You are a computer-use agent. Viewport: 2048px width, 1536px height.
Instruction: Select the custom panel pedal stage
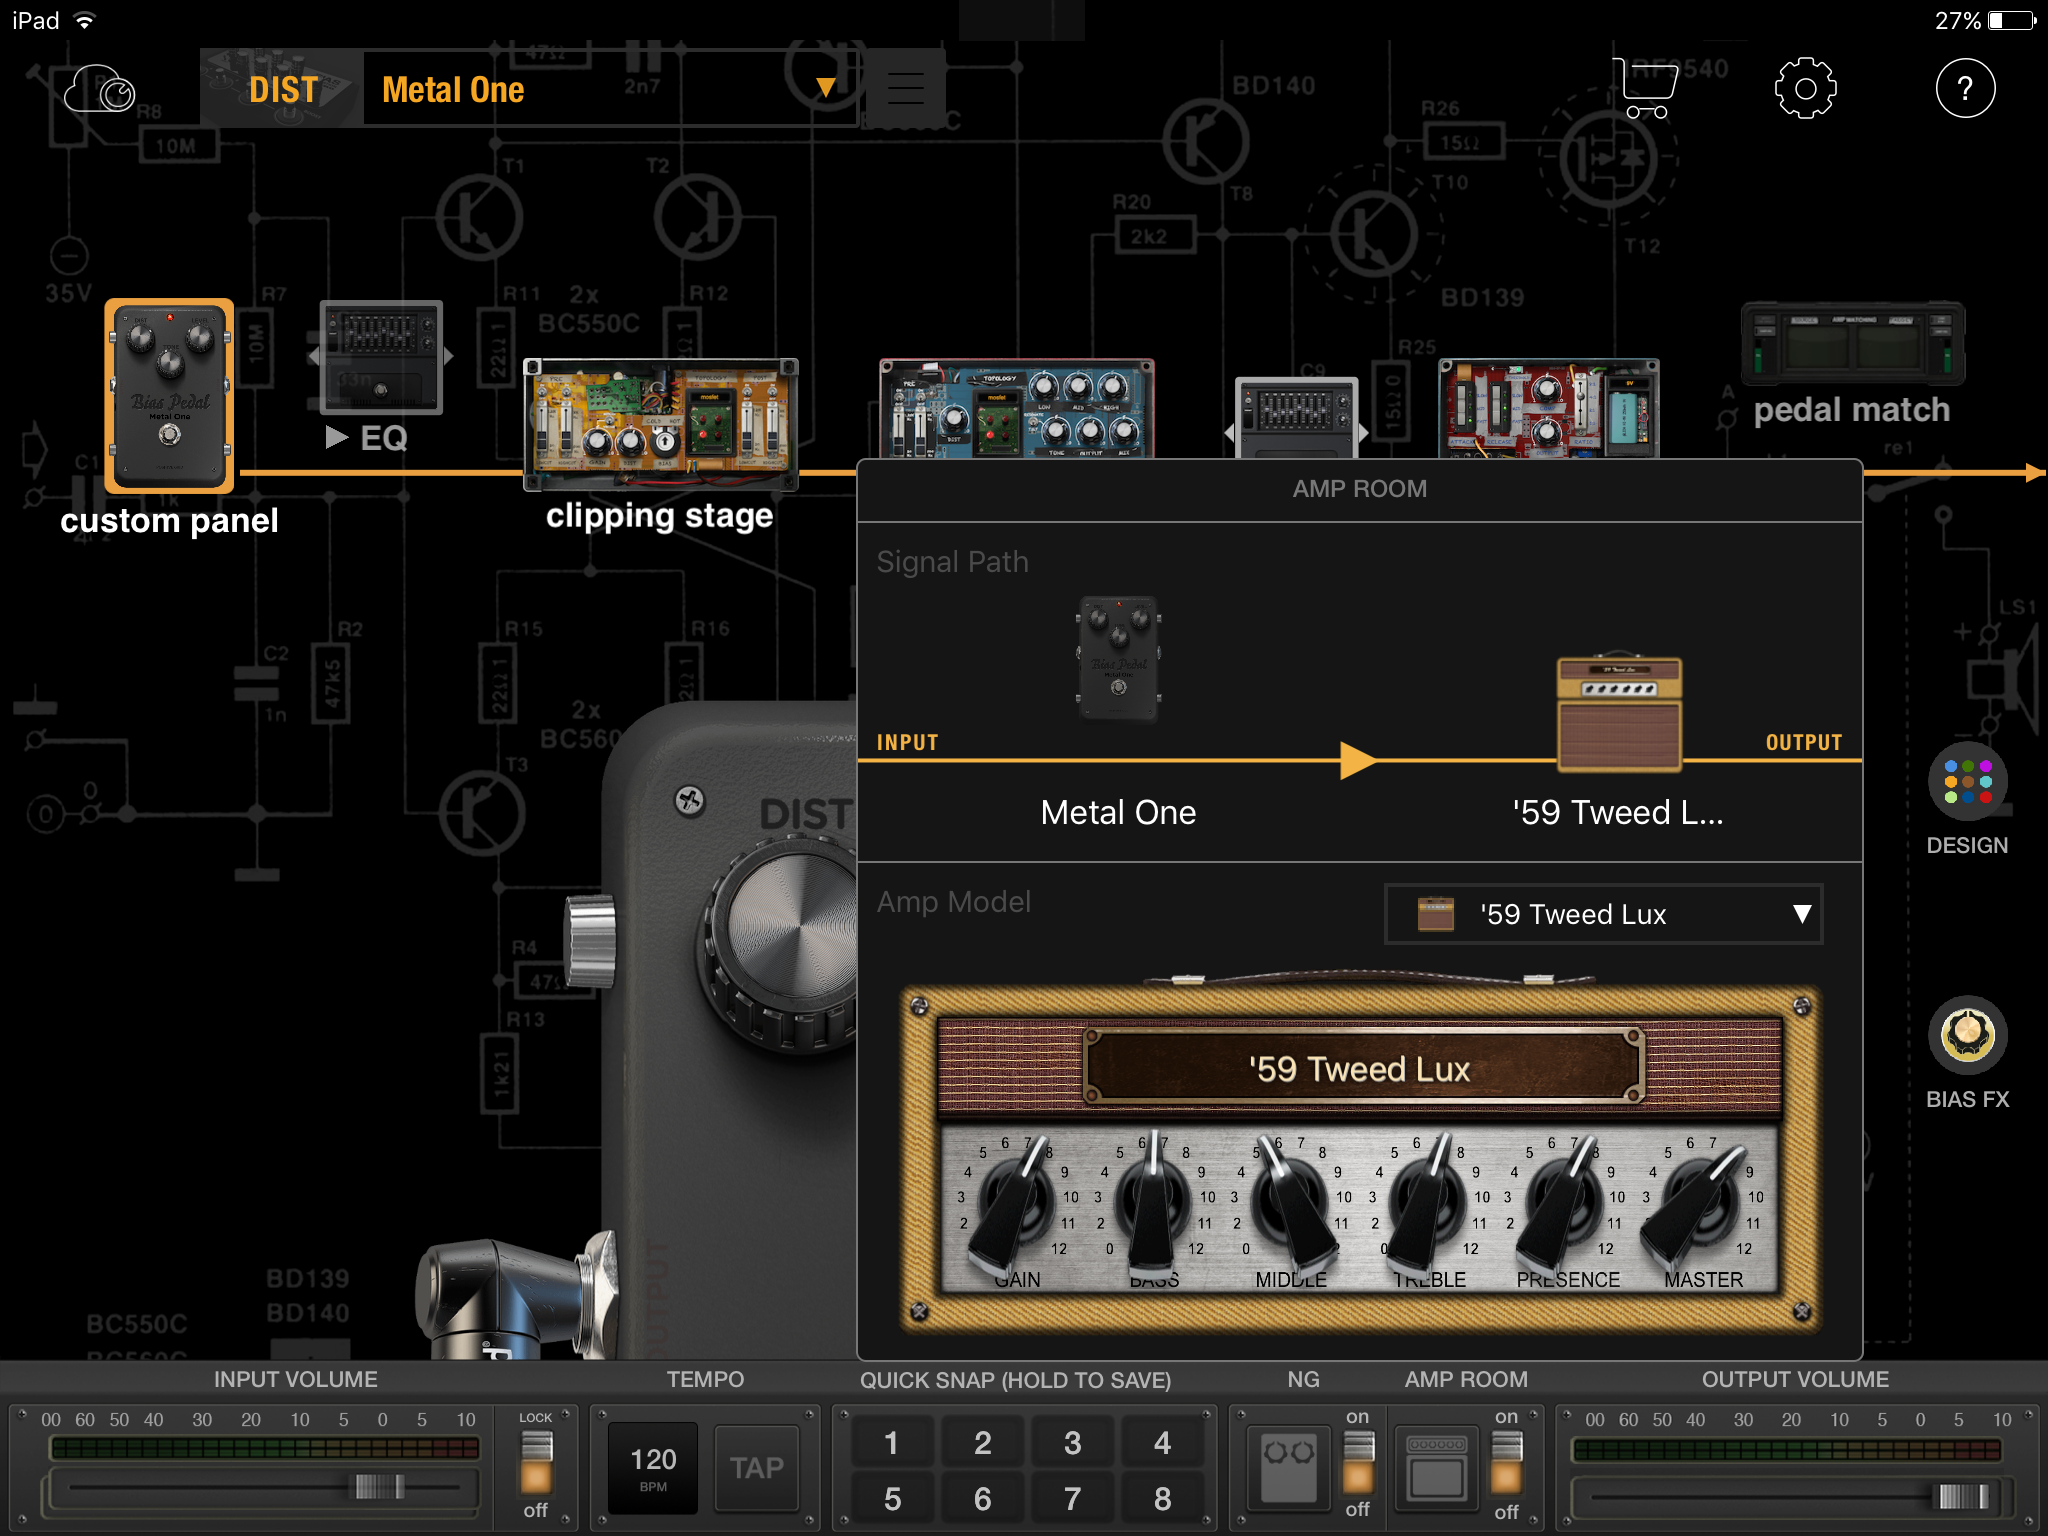click(x=169, y=396)
